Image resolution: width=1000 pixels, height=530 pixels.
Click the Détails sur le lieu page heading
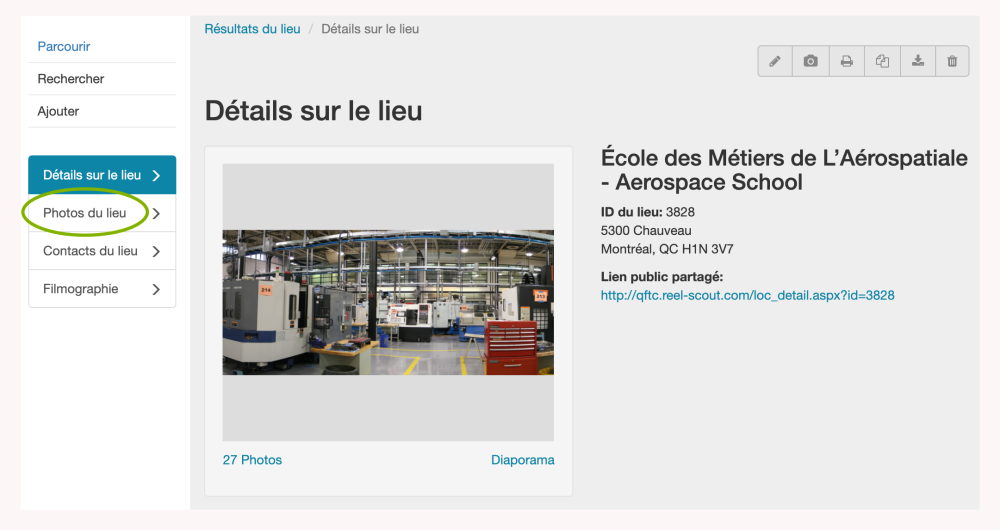[313, 111]
